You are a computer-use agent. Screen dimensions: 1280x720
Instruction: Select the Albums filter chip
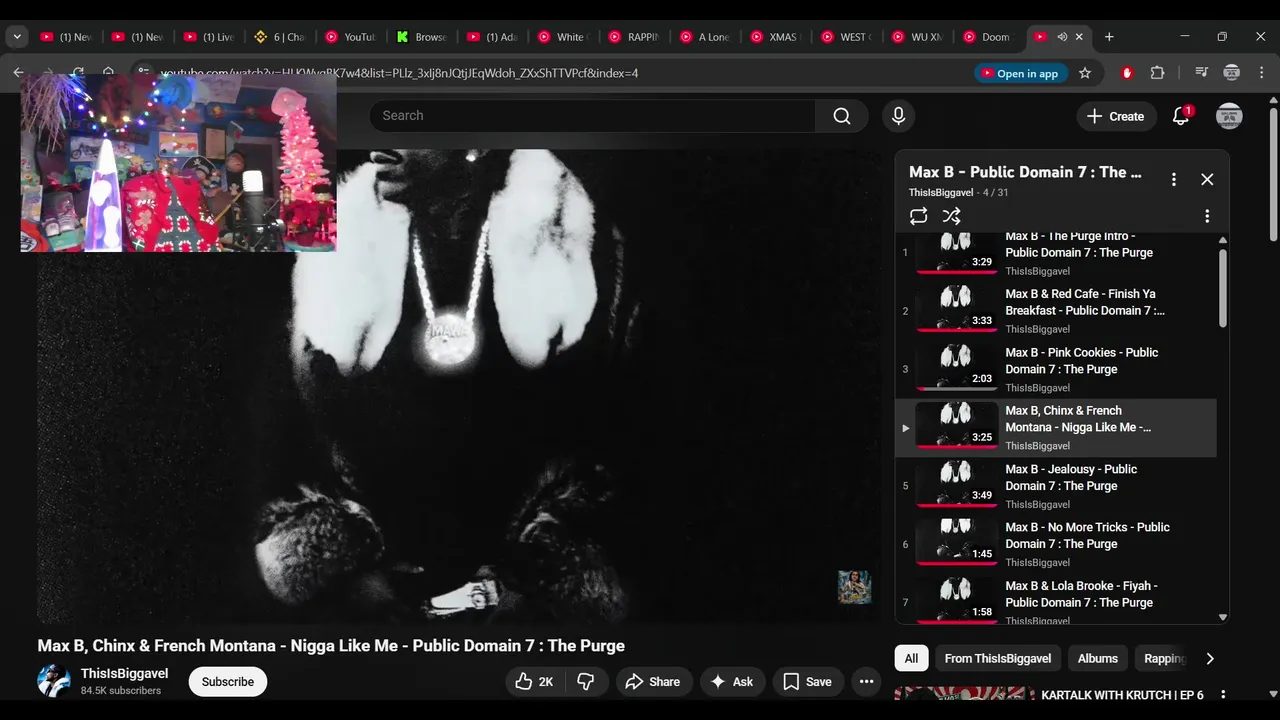click(x=1097, y=658)
